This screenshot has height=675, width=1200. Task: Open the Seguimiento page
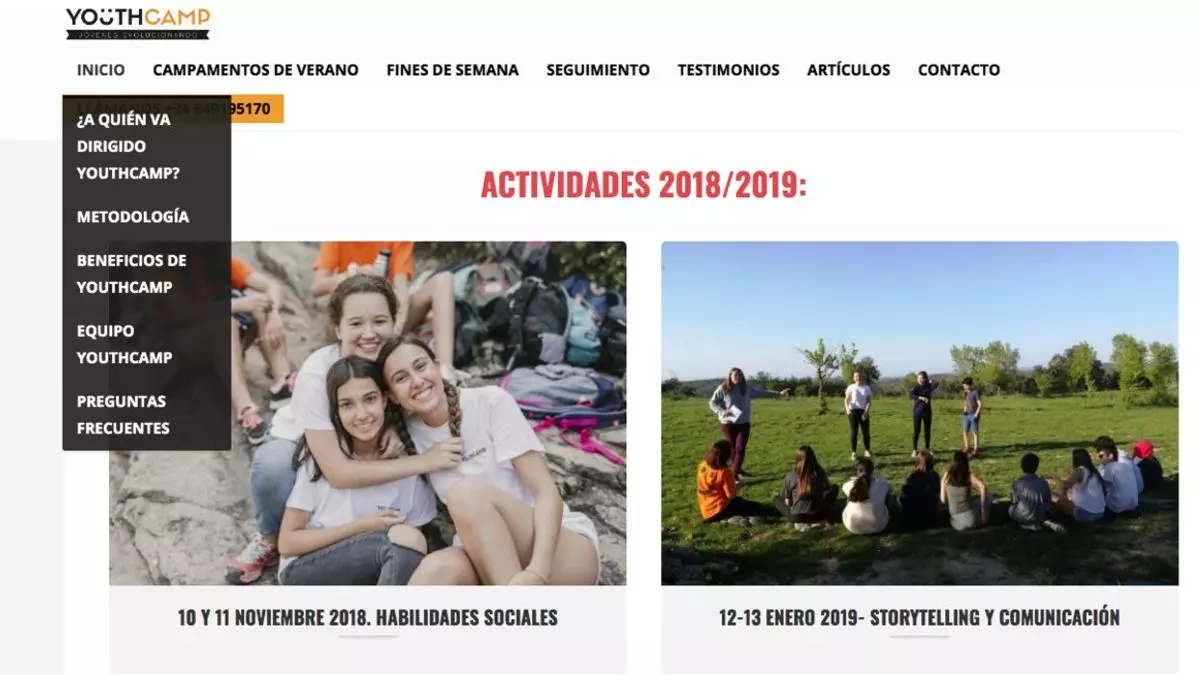598,70
